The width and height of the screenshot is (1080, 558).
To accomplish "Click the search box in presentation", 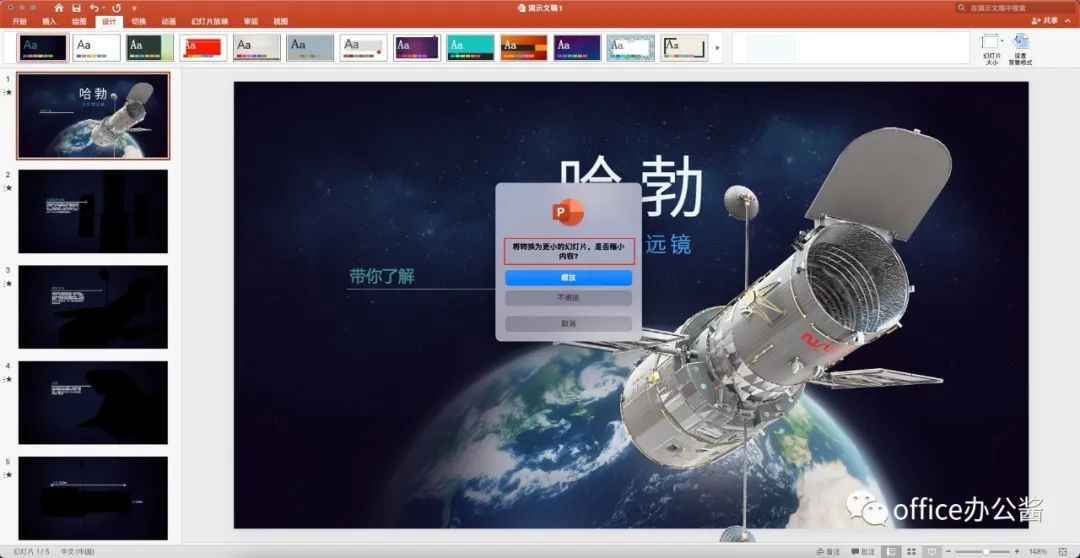I will pos(1013,8).
